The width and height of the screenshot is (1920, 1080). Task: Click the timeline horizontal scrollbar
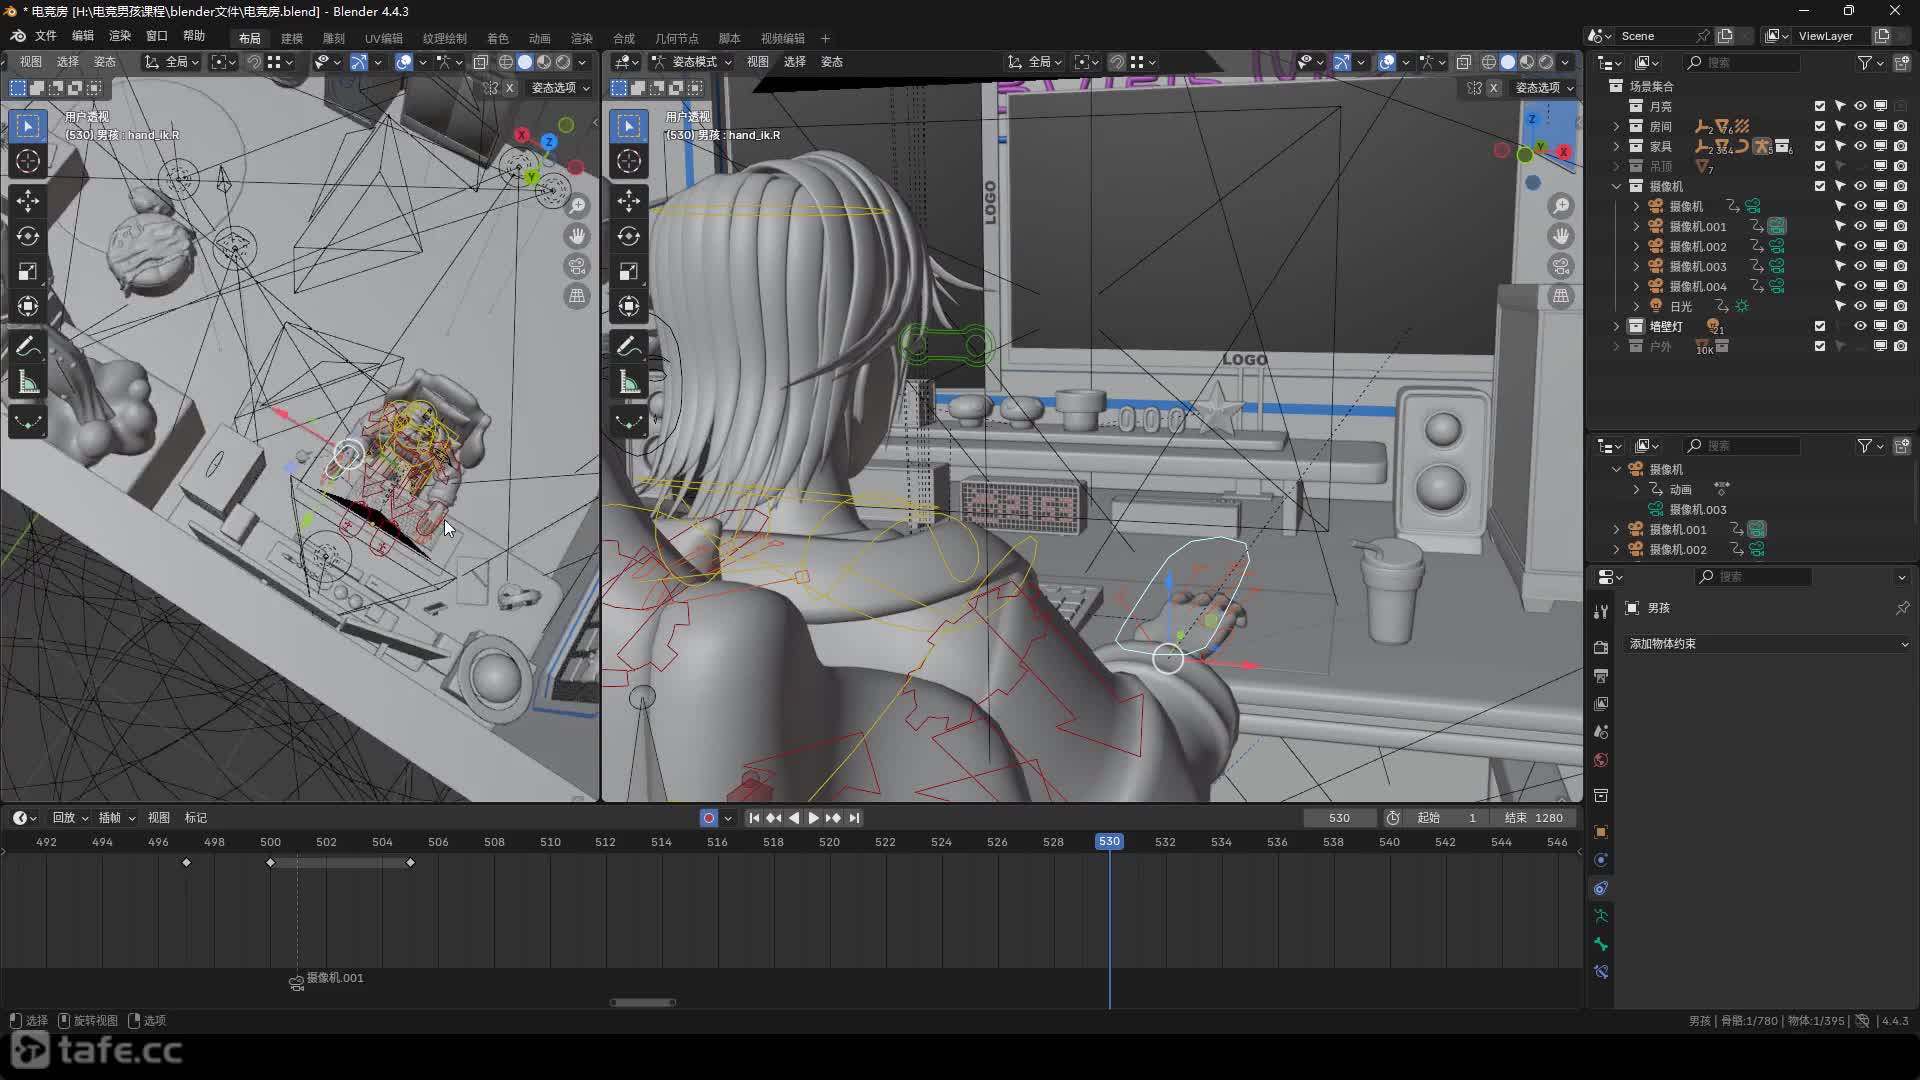point(643,1002)
